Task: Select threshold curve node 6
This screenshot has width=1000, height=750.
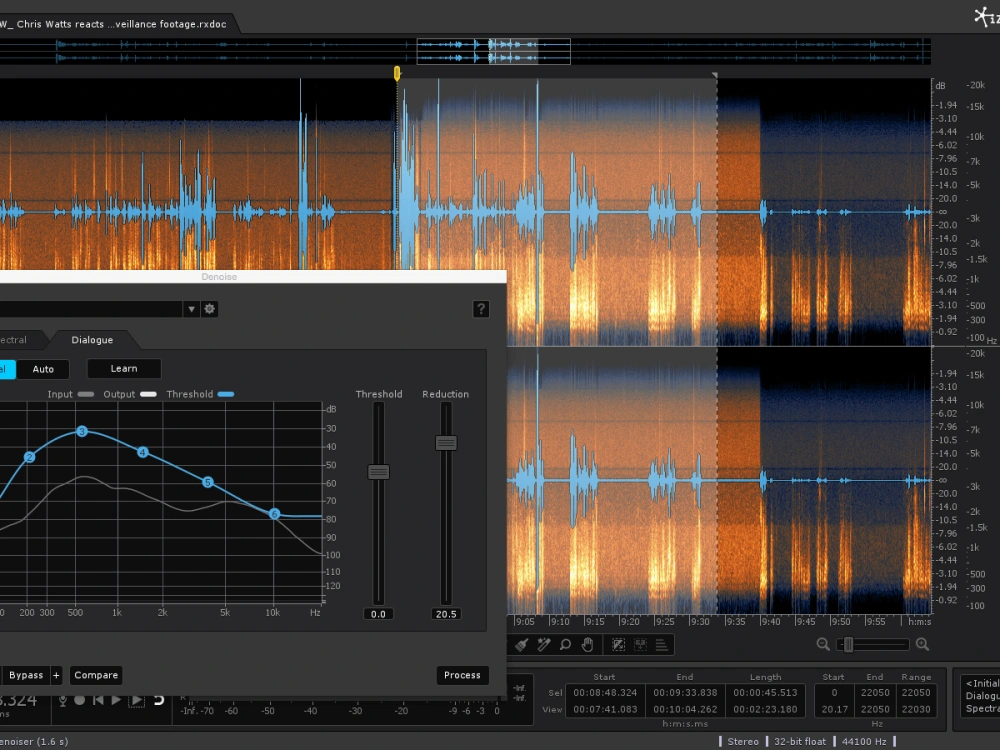Action: (274, 514)
